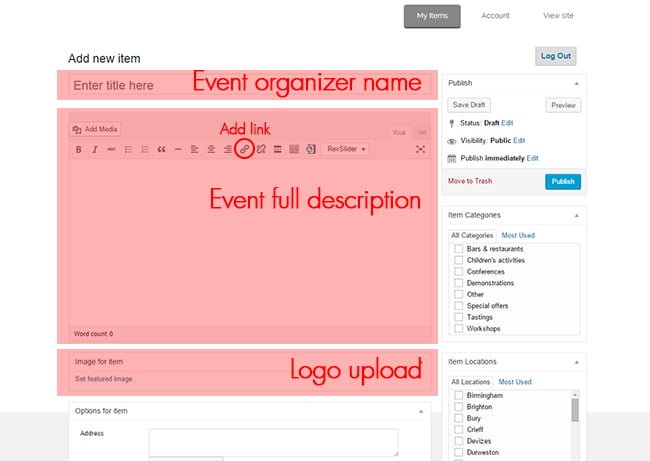Check the Demonstrations category

pyautogui.click(x=458, y=283)
